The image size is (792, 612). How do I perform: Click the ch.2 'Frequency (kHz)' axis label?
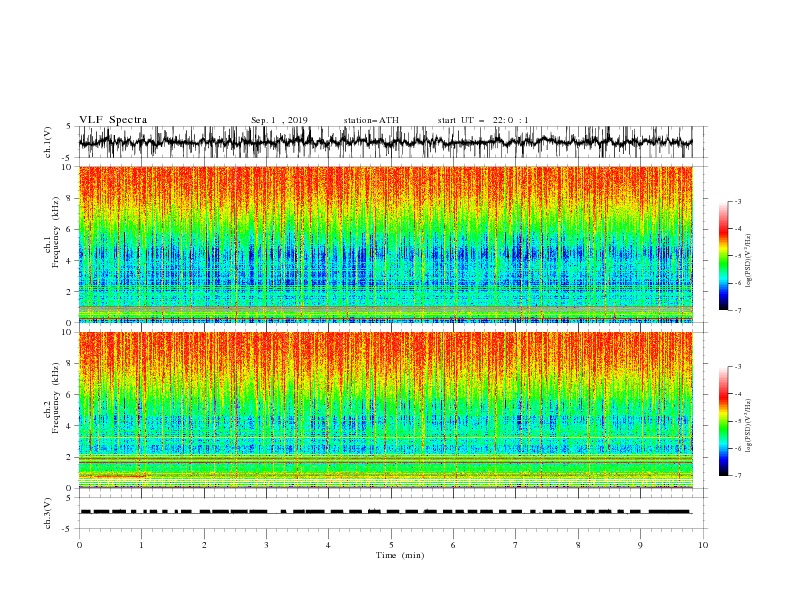56,397
